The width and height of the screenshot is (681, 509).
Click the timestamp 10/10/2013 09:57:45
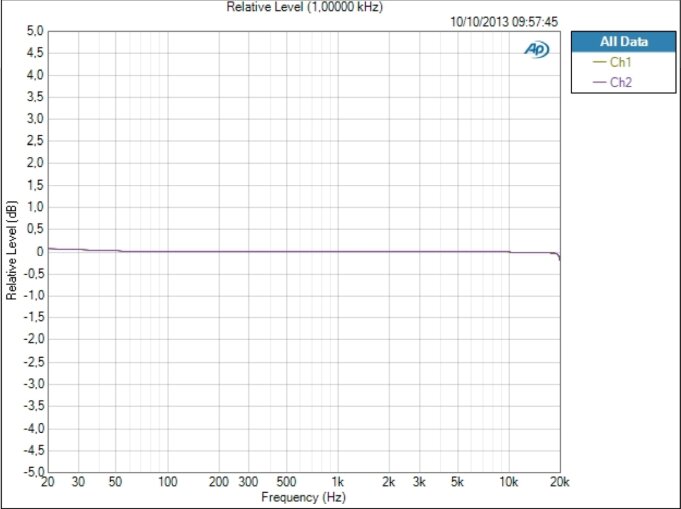504,22
